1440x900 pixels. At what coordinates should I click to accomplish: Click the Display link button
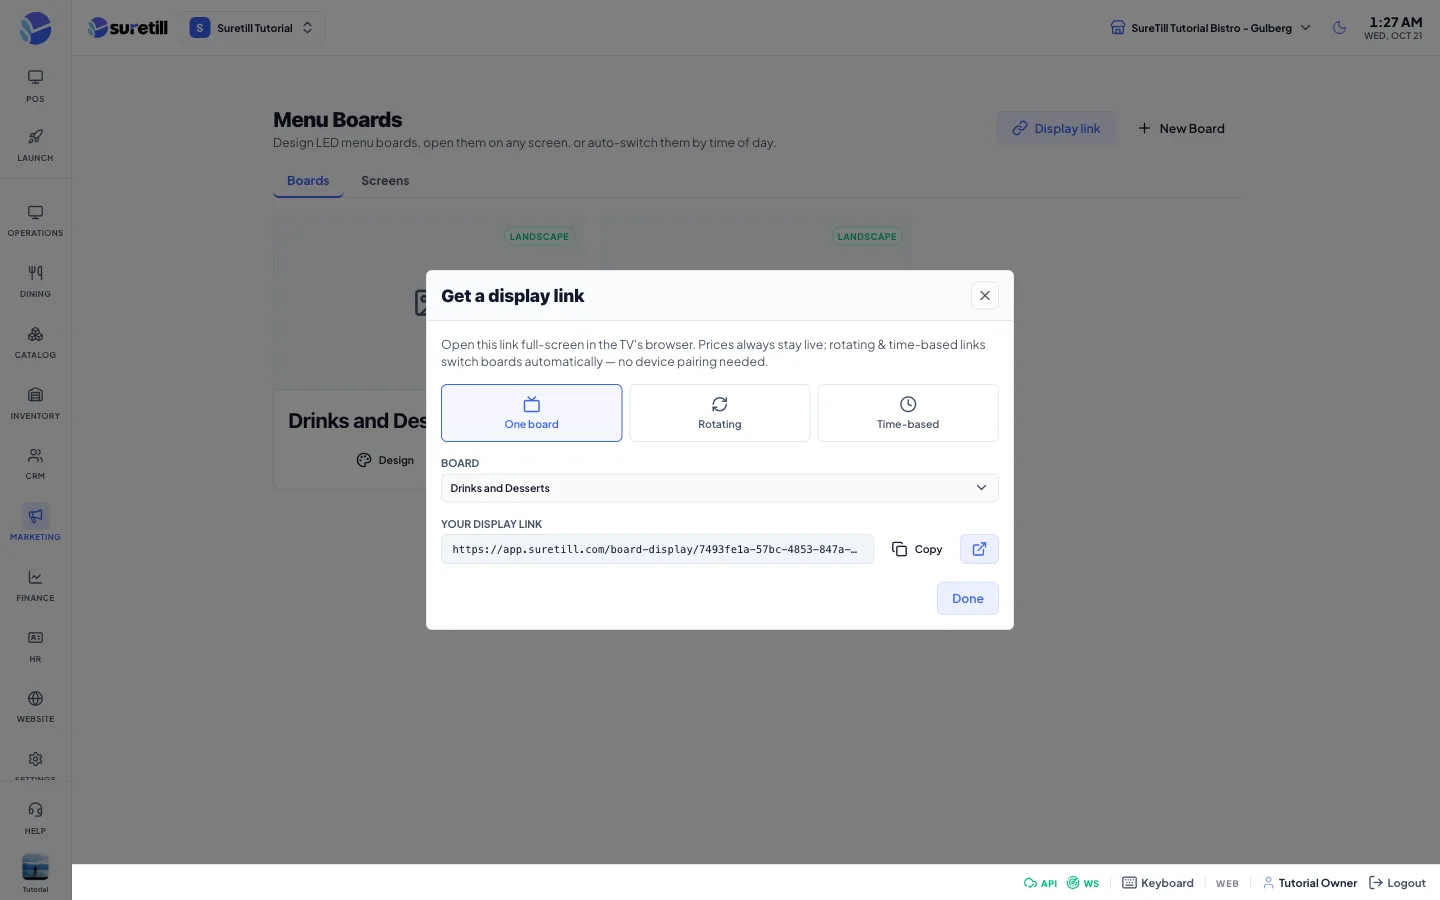1056,128
